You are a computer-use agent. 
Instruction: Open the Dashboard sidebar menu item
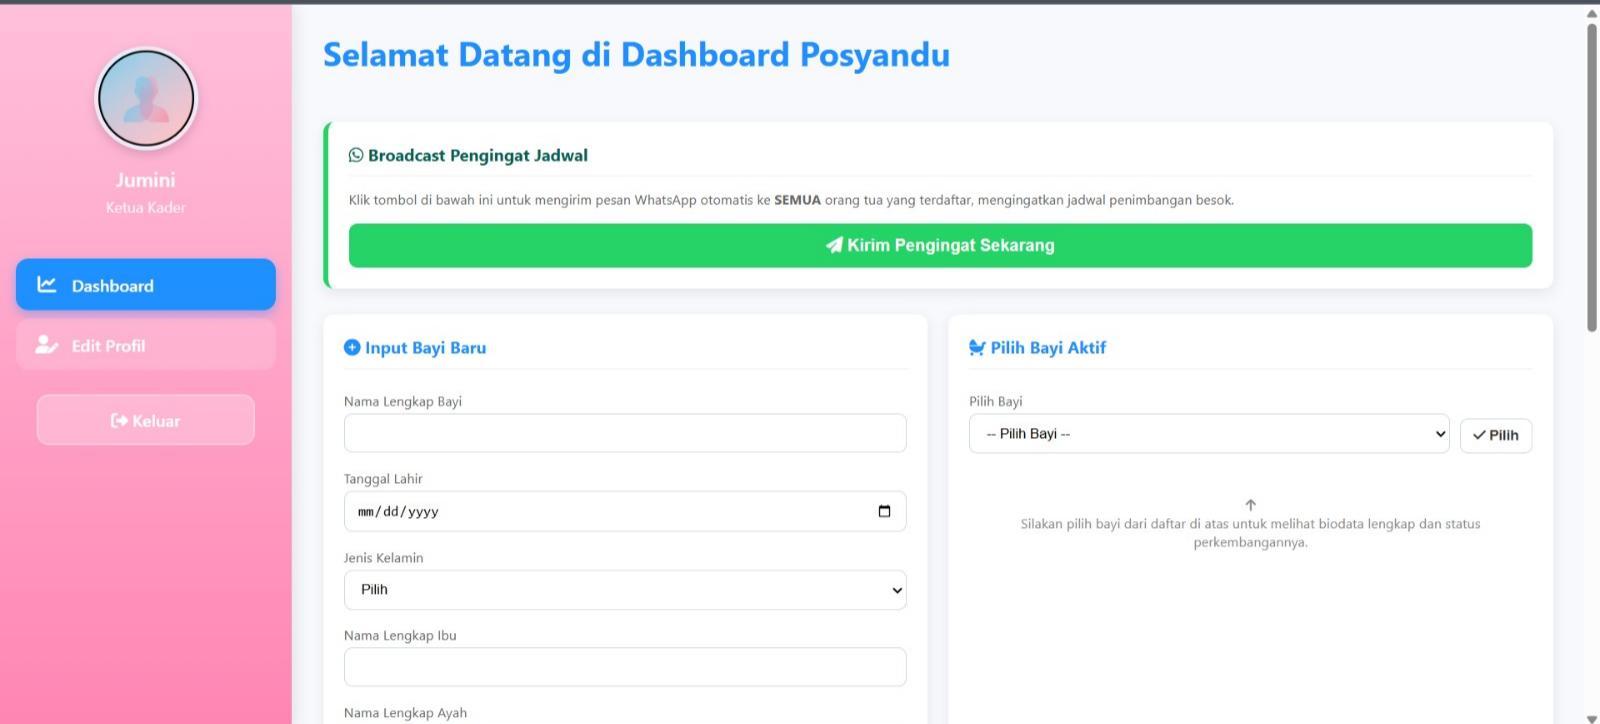(146, 285)
